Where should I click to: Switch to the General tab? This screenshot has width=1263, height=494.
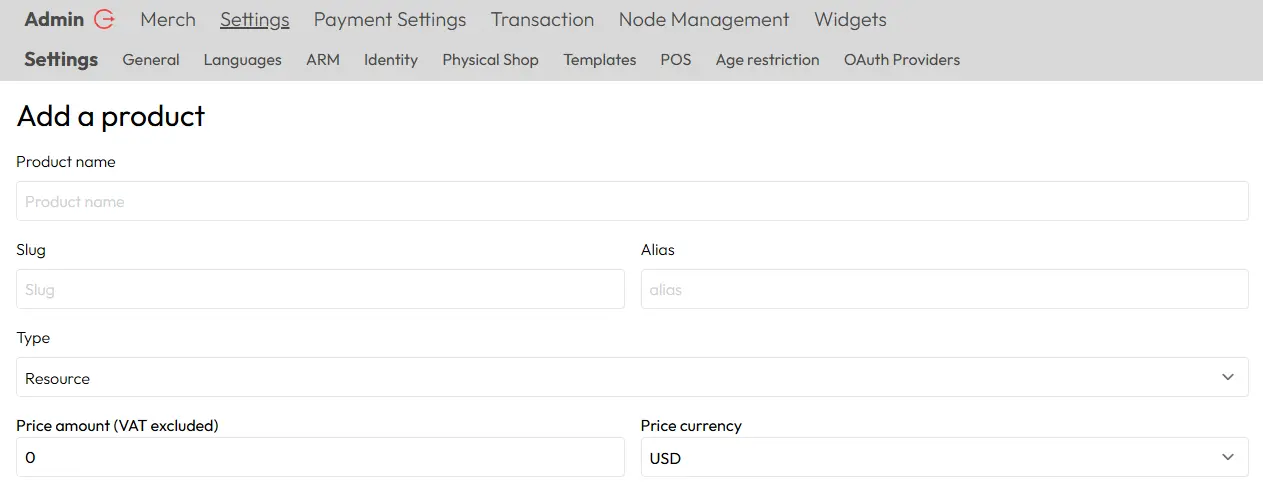pos(151,60)
